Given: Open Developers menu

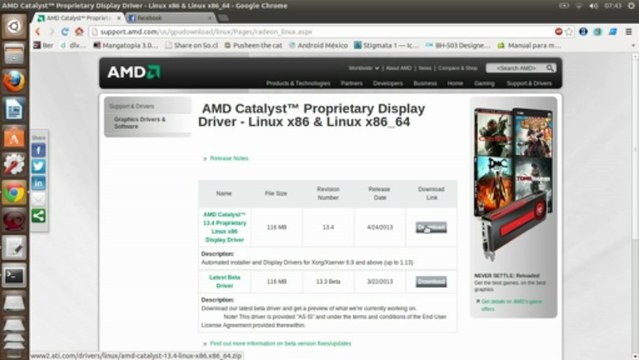Looking at the screenshot, I should point(388,83).
